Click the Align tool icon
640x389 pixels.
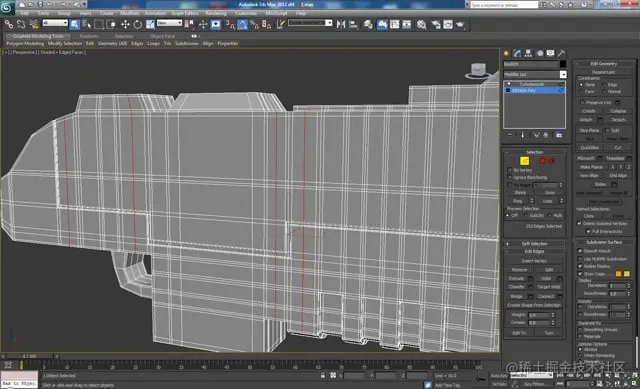click(353, 24)
